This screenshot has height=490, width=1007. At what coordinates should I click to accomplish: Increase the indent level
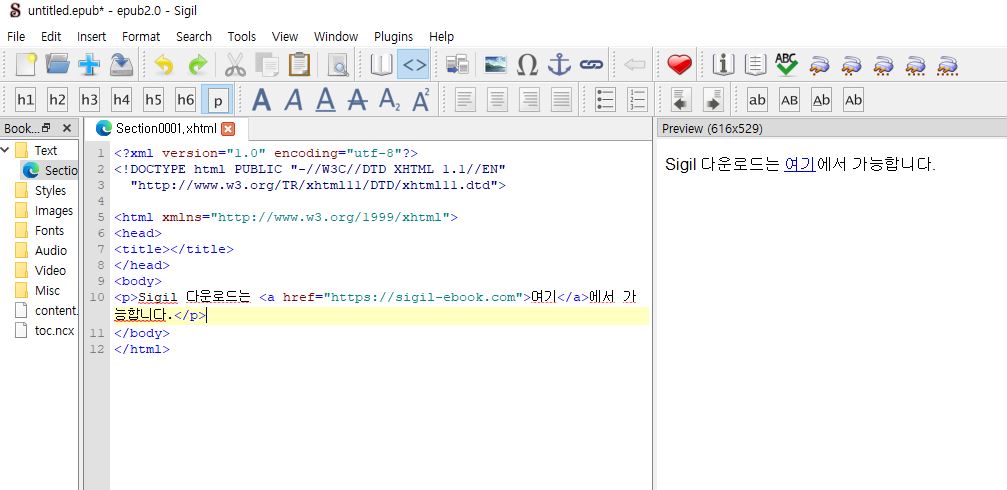(713, 100)
